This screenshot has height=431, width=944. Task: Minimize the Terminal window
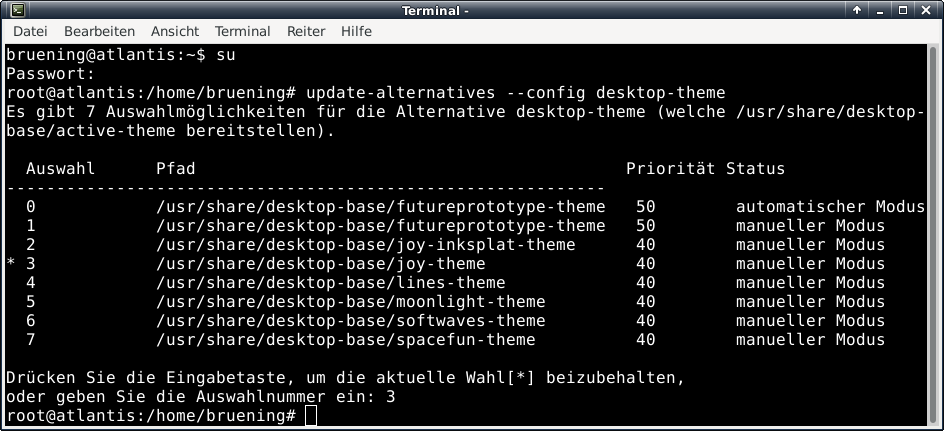pyautogui.click(x=880, y=11)
